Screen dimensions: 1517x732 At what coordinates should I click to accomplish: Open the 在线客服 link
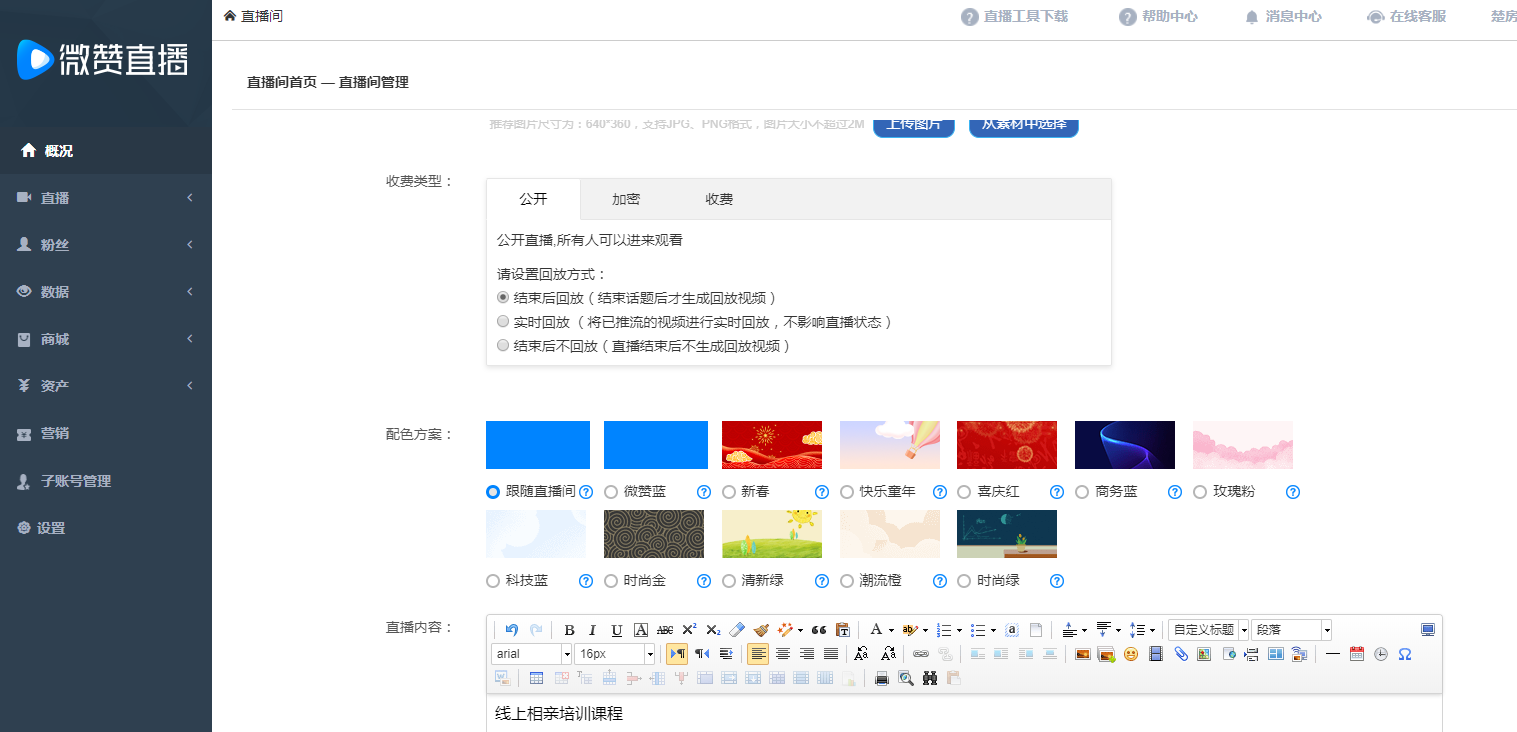point(1406,17)
